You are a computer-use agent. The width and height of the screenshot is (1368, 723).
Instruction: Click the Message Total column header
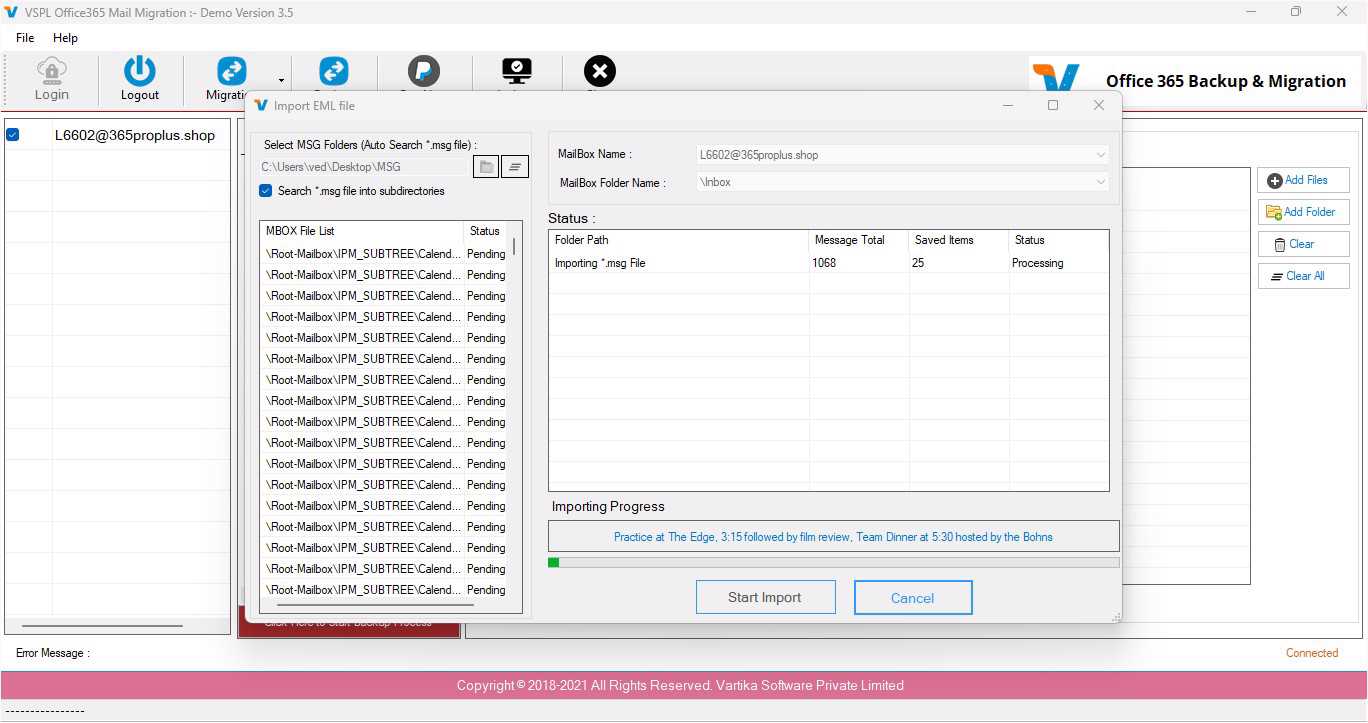pyautogui.click(x=859, y=240)
